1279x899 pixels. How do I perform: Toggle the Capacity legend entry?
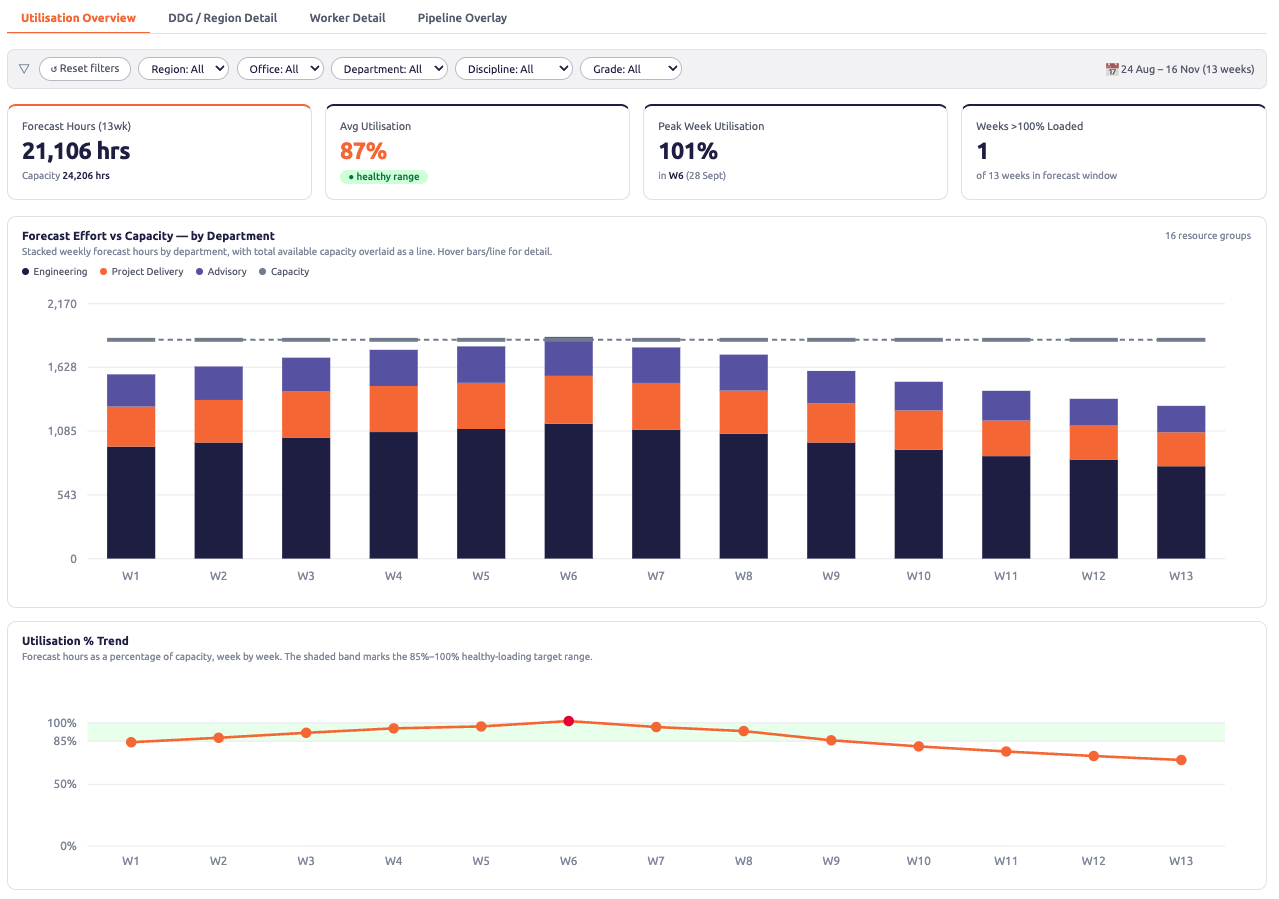pyautogui.click(x=284, y=272)
